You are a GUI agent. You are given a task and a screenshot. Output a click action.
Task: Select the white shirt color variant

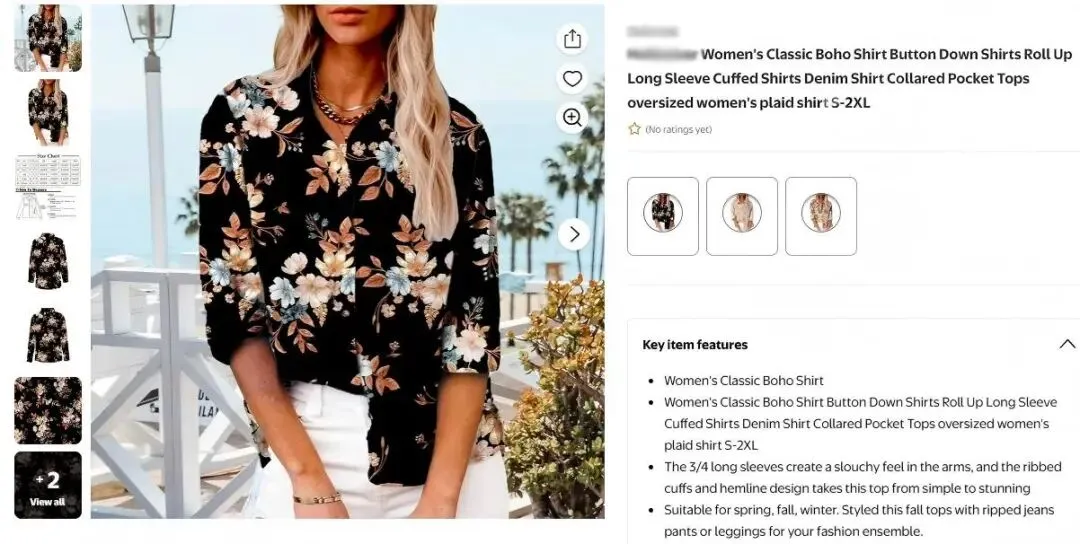pos(742,216)
